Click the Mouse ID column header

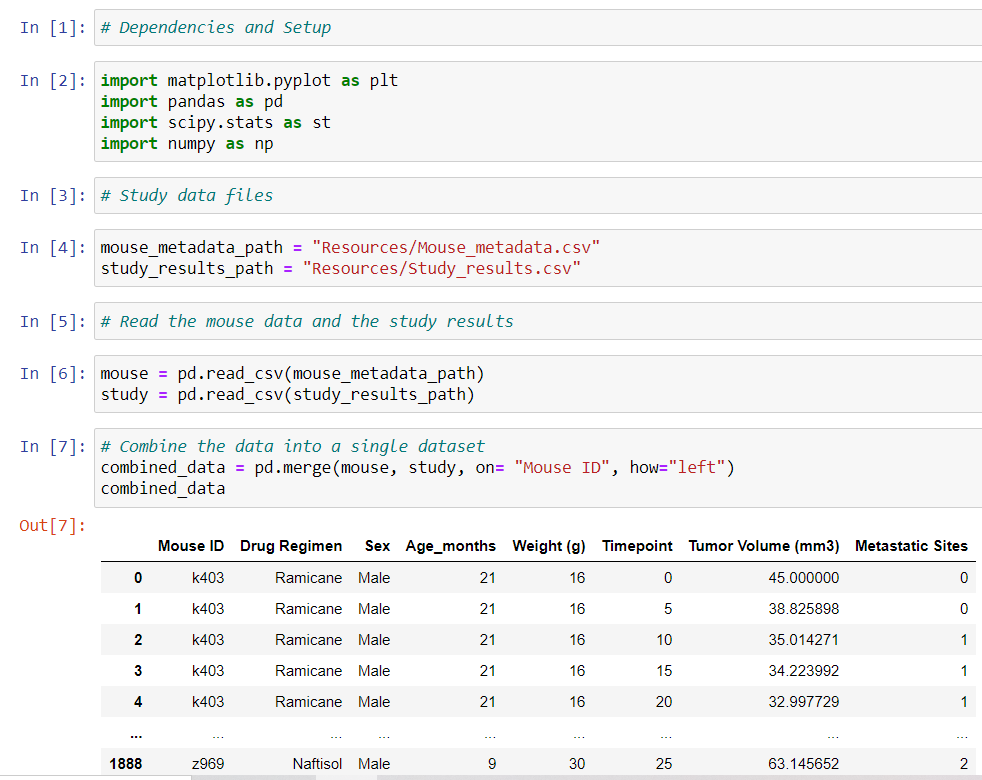[191, 546]
